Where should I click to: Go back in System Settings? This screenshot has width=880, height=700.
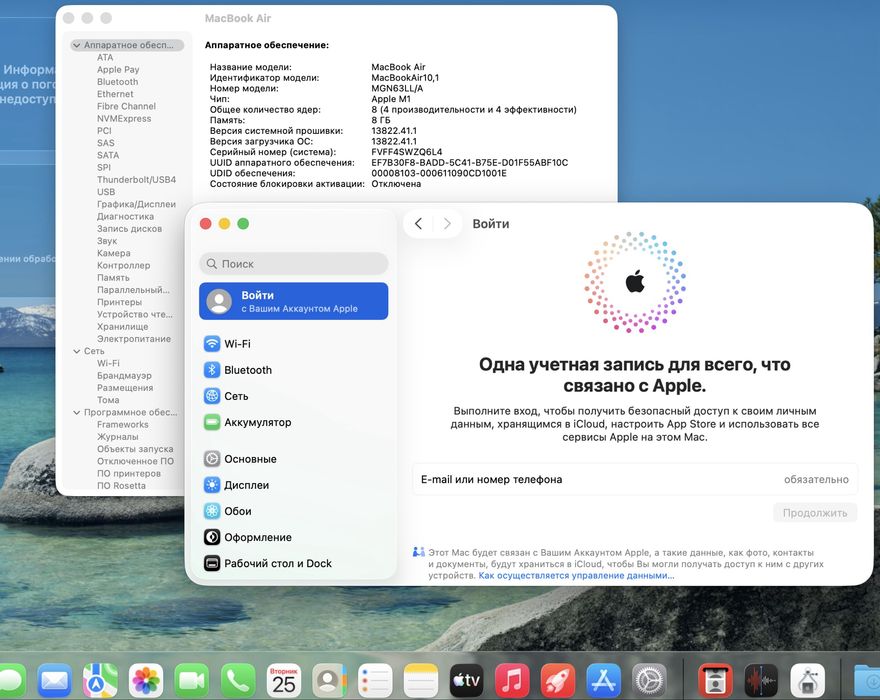click(418, 223)
